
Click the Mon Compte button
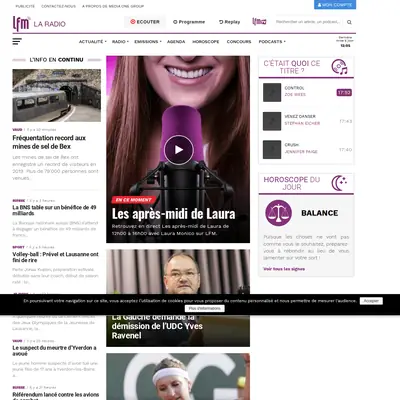[335, 5]
